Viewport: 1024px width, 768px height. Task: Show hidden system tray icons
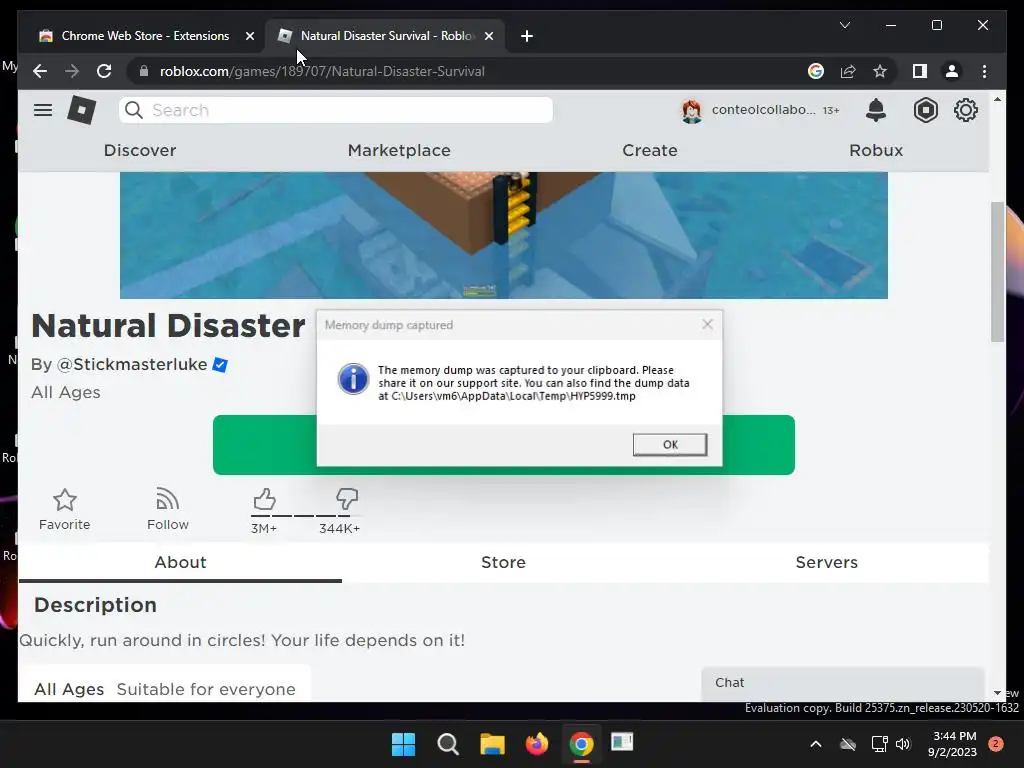click(816, 744)
